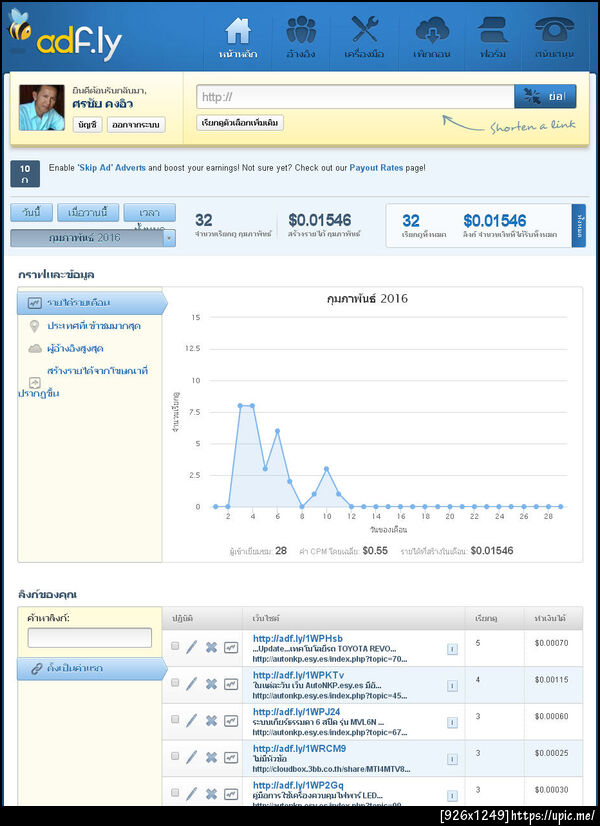Click the graph point at day 6
This screenshot has width=600, height=826.
coord(277,431)
